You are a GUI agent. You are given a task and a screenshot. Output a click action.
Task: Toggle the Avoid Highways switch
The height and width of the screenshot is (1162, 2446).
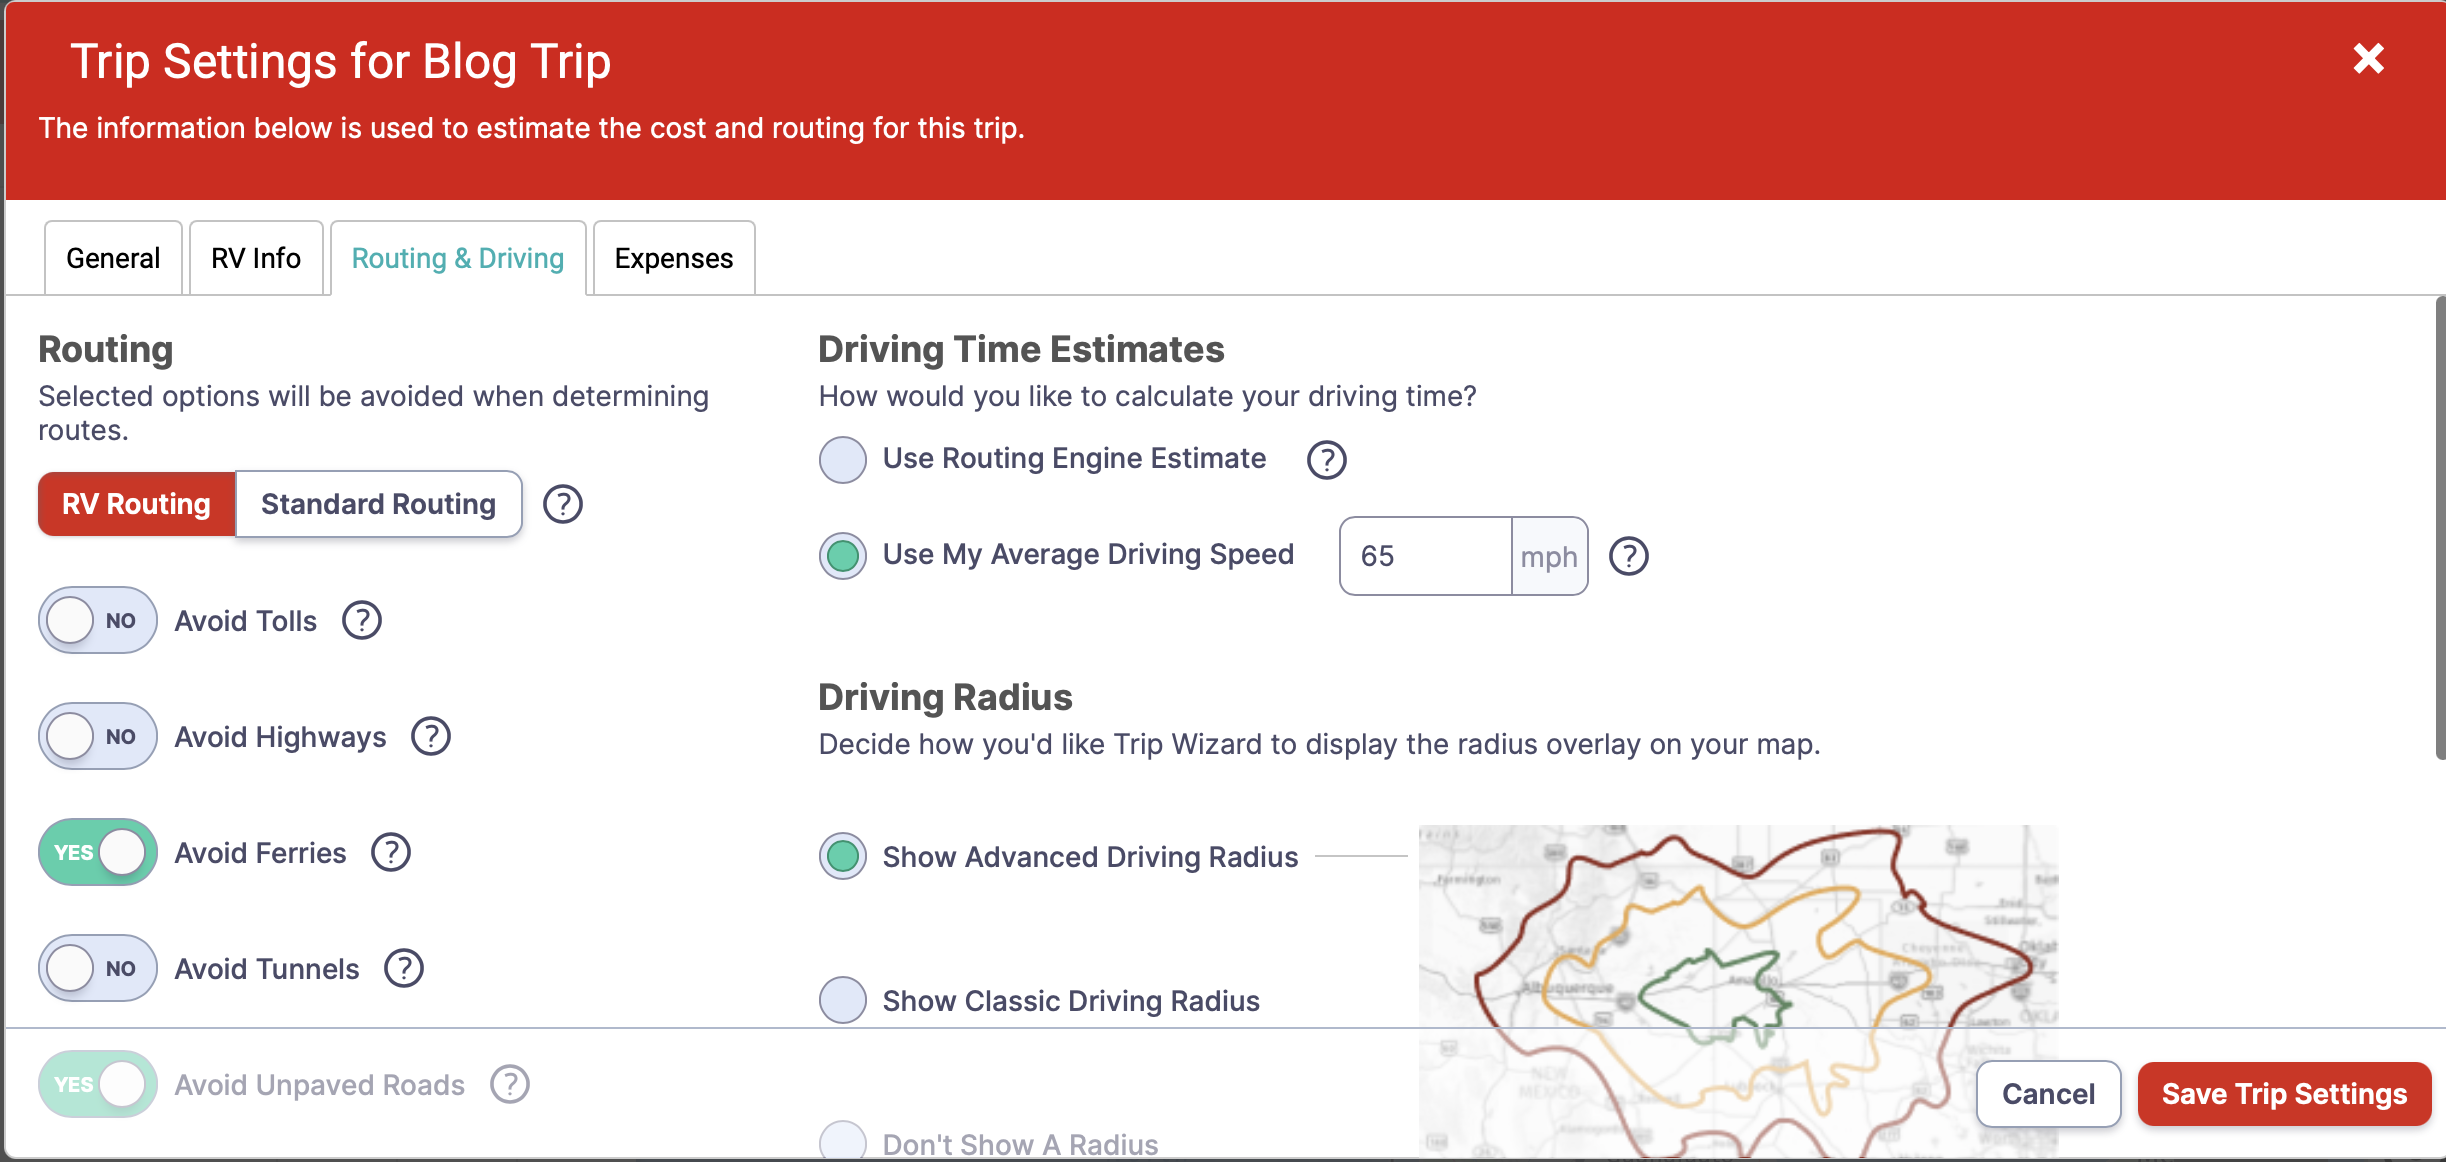click(97, 736)
